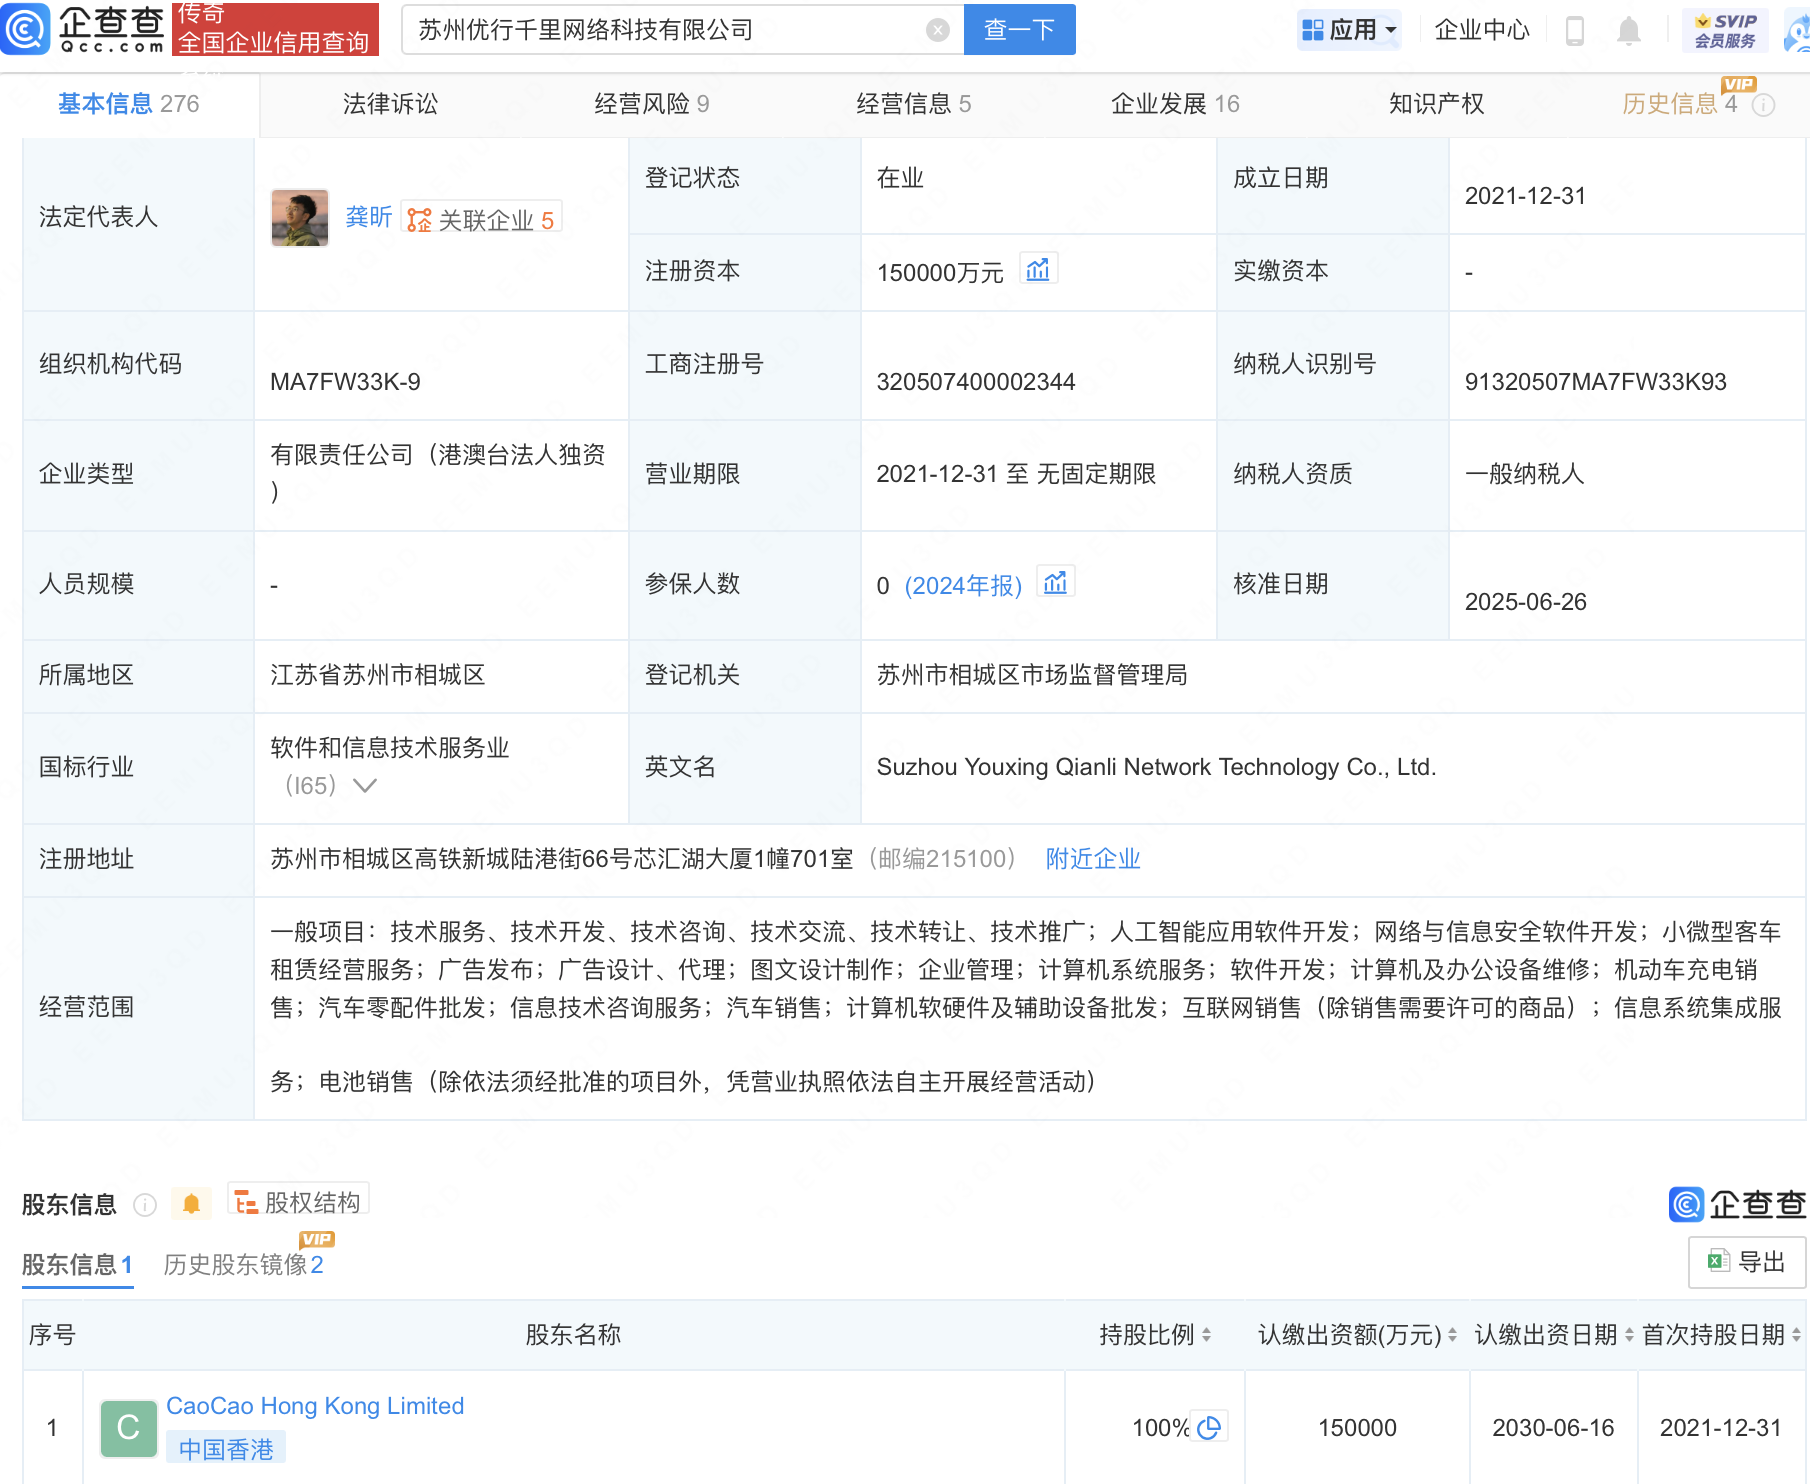Viewport: 1810px width, 1484px height.
Task: Click the 全国企业信用查询 banner
Action: point(275,29)
